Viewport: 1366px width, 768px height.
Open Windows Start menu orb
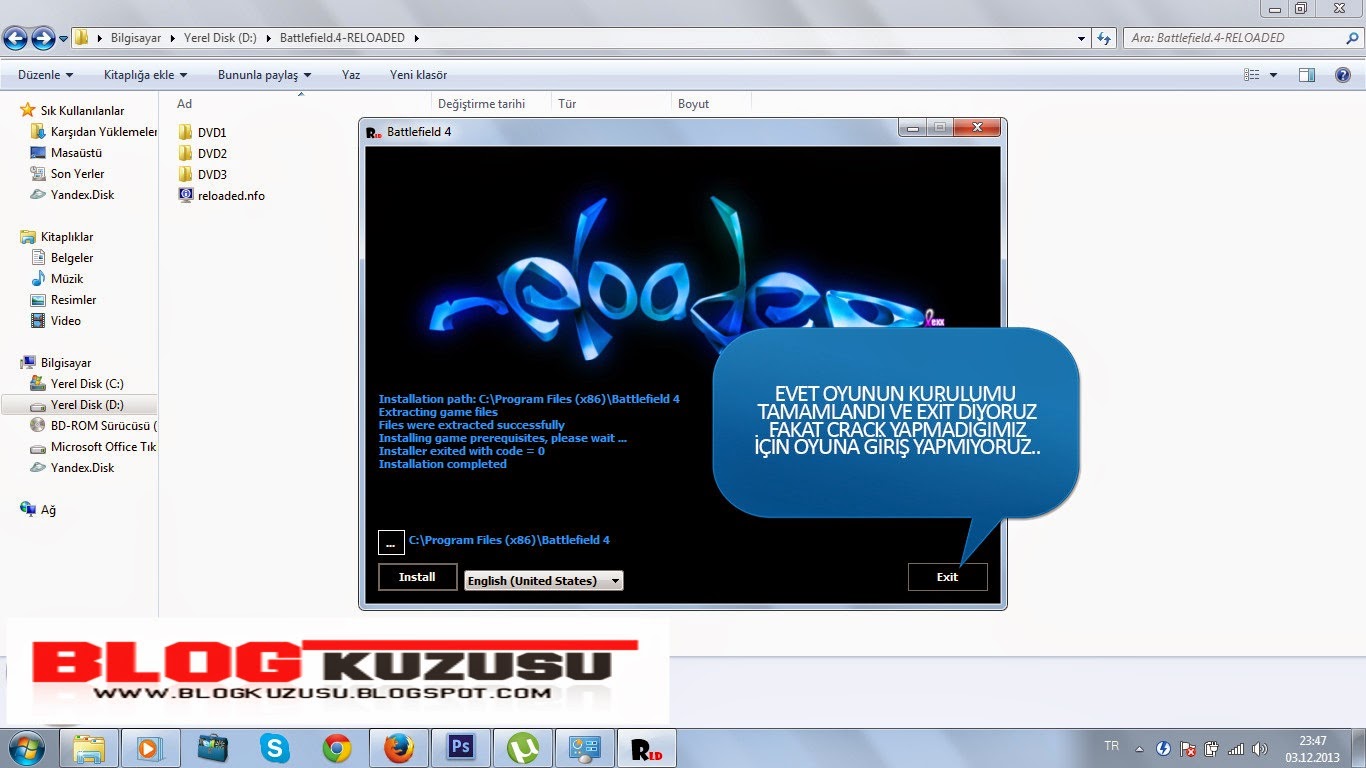tap(27, 748)
